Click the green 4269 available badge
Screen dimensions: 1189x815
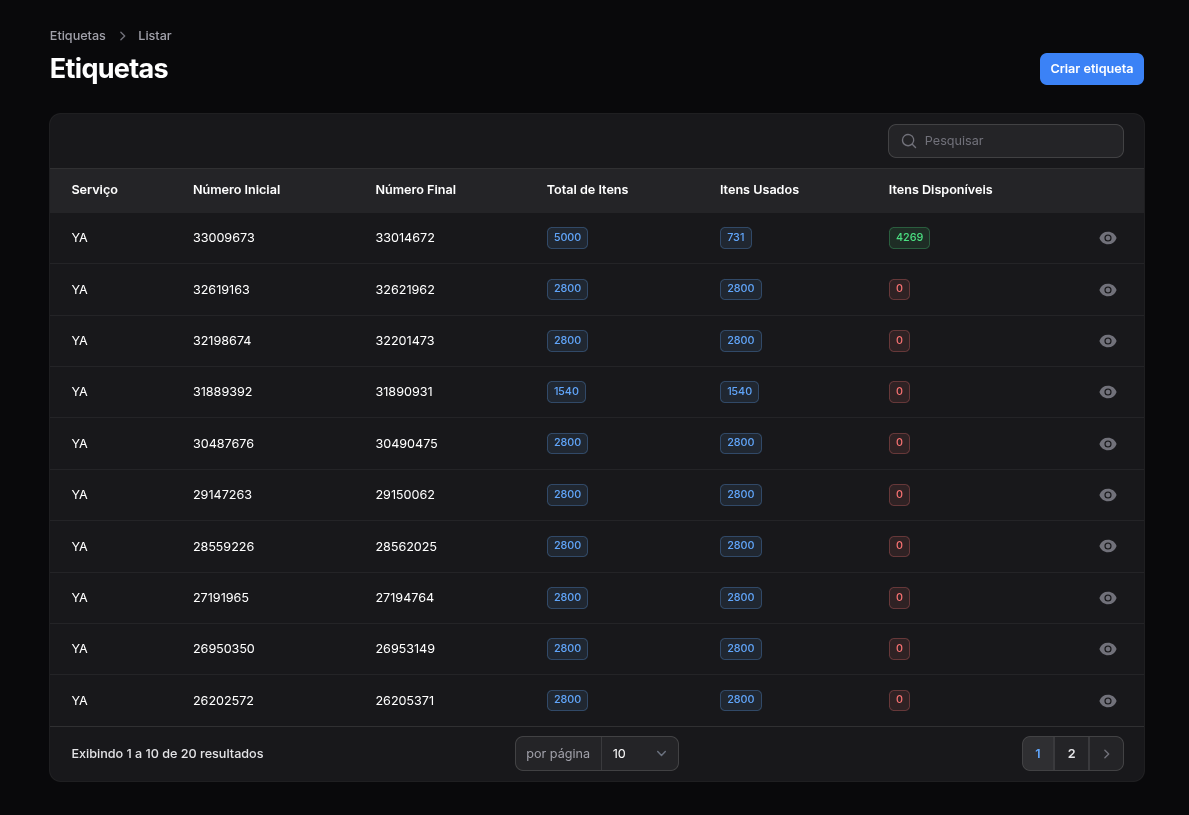coord(909,238)
